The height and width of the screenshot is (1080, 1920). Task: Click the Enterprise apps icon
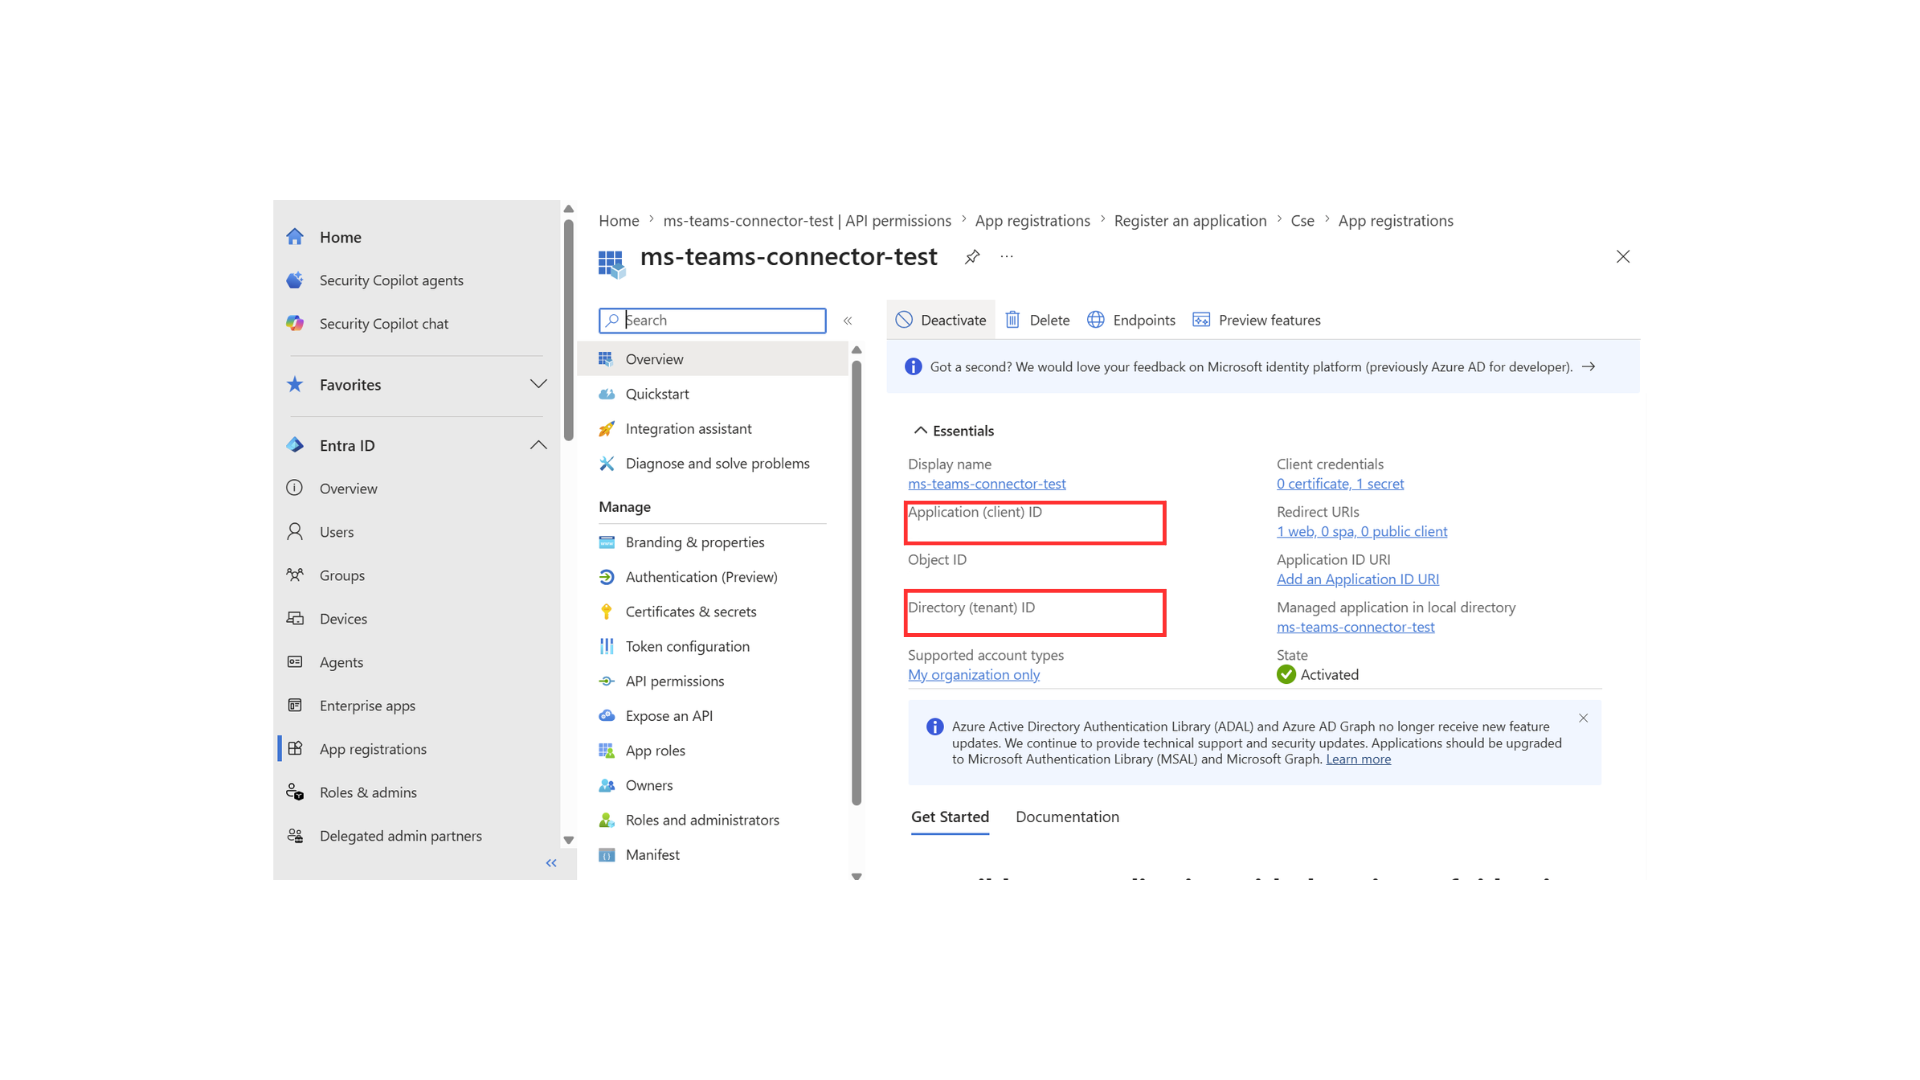click(x=295, y=705)
